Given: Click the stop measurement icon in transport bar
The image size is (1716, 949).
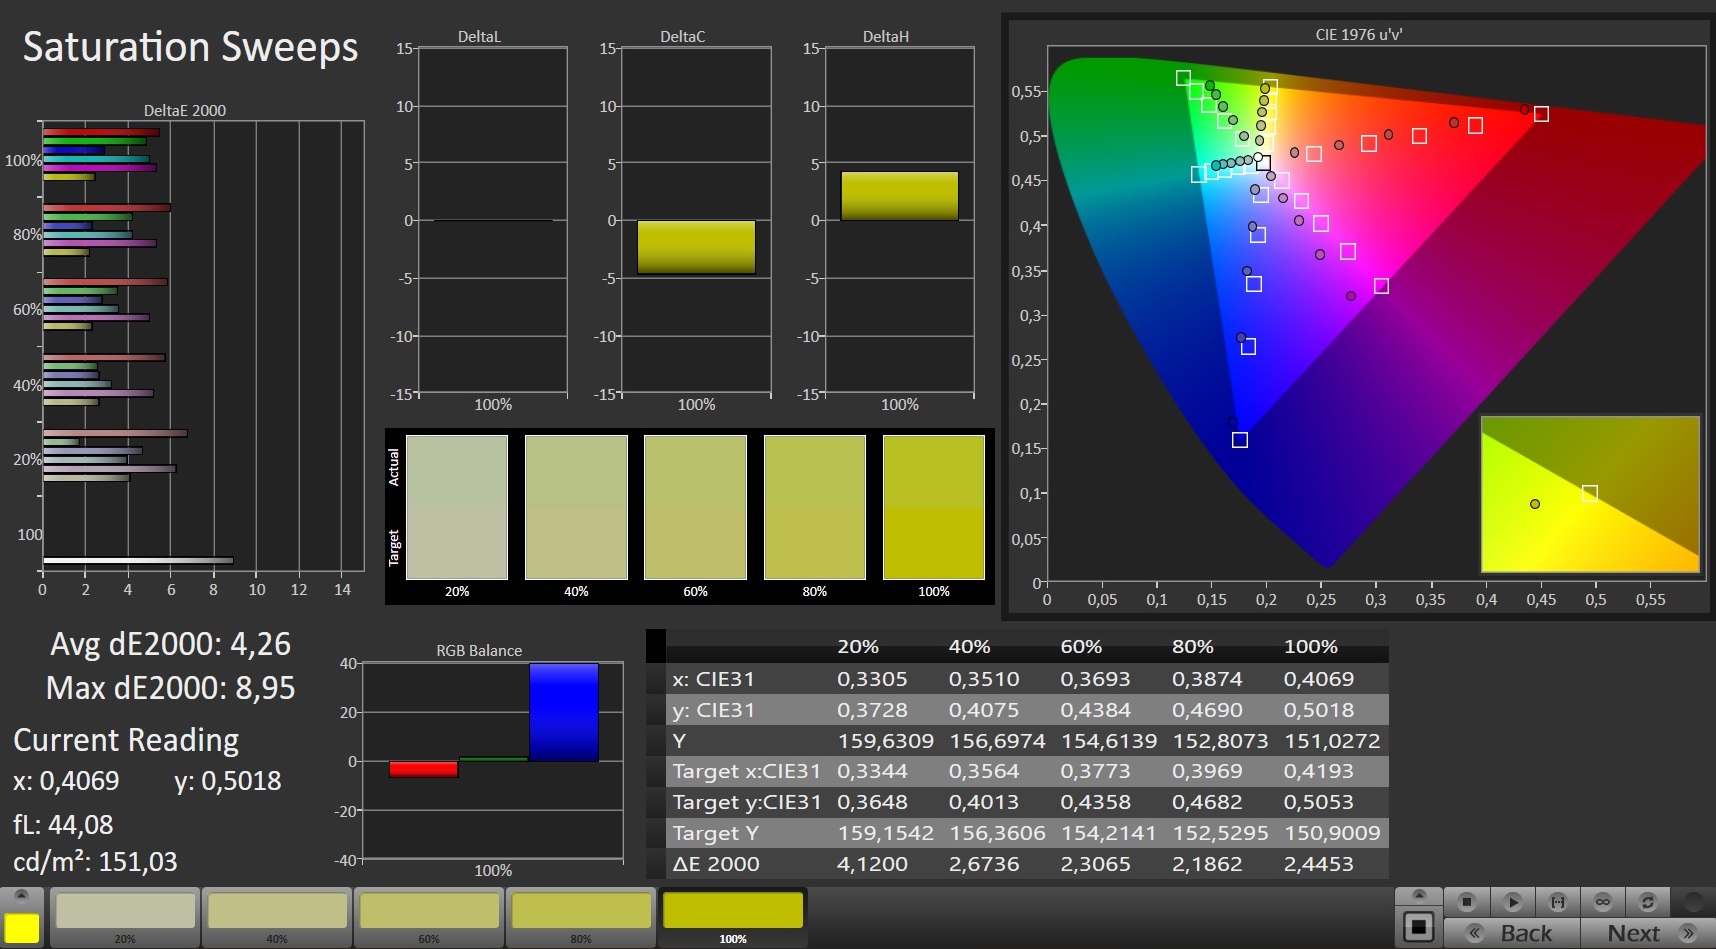Looking at the screenshot, I should tap(1466, 902).
